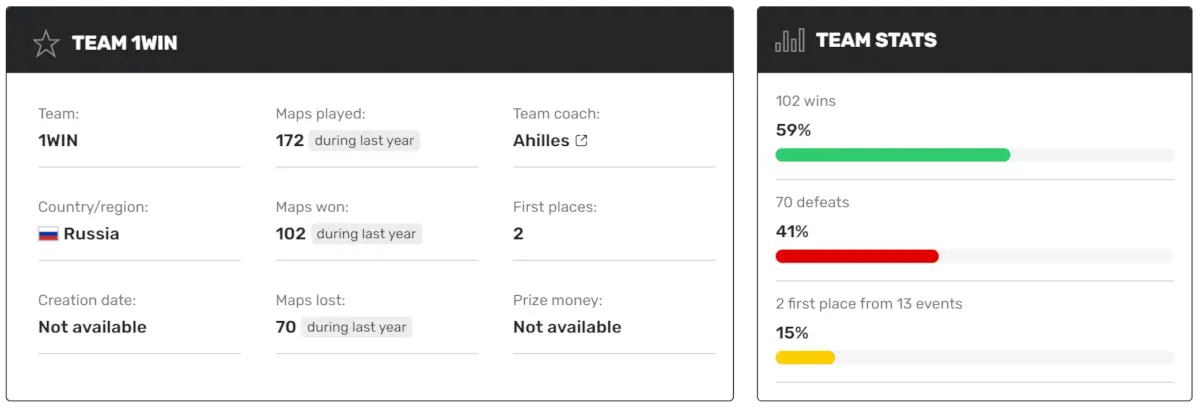Click '2 first place from 13 events' text
1200x410 pixels.
(868, 303)
